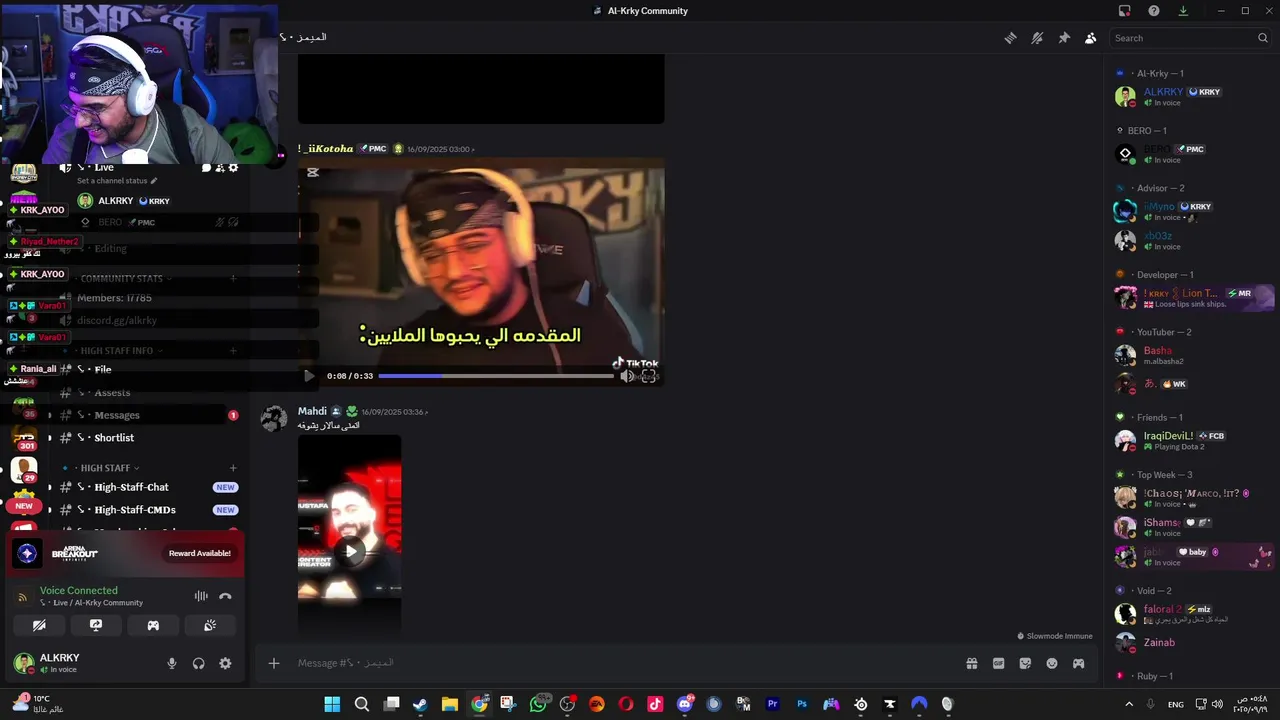The height and width of the screenshot is (720, 1280).
Task: Open Steam from the taskbar
Action: pyautogui.click(x=420, y=704)
